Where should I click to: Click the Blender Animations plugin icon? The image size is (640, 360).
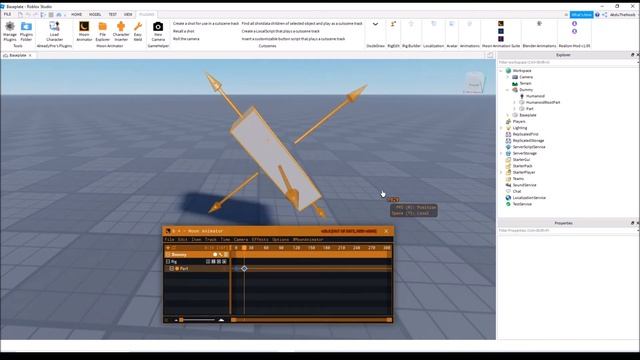[x=539, y=24]
